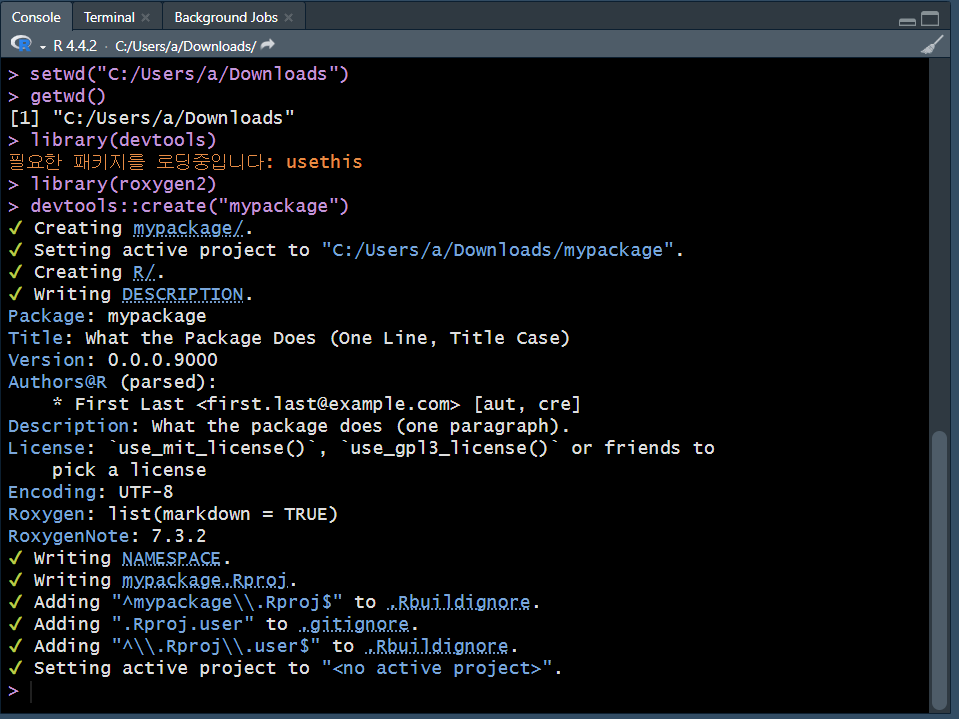The width and height of the screenshot is (959, 719).
Task: Click the console input prompt line
Action: pyautogui.click(x=465, y=691)
